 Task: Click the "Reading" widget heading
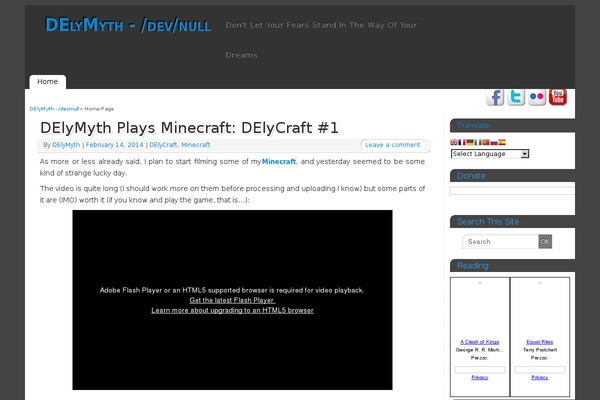pyautogui.click(x=473, y=266)
